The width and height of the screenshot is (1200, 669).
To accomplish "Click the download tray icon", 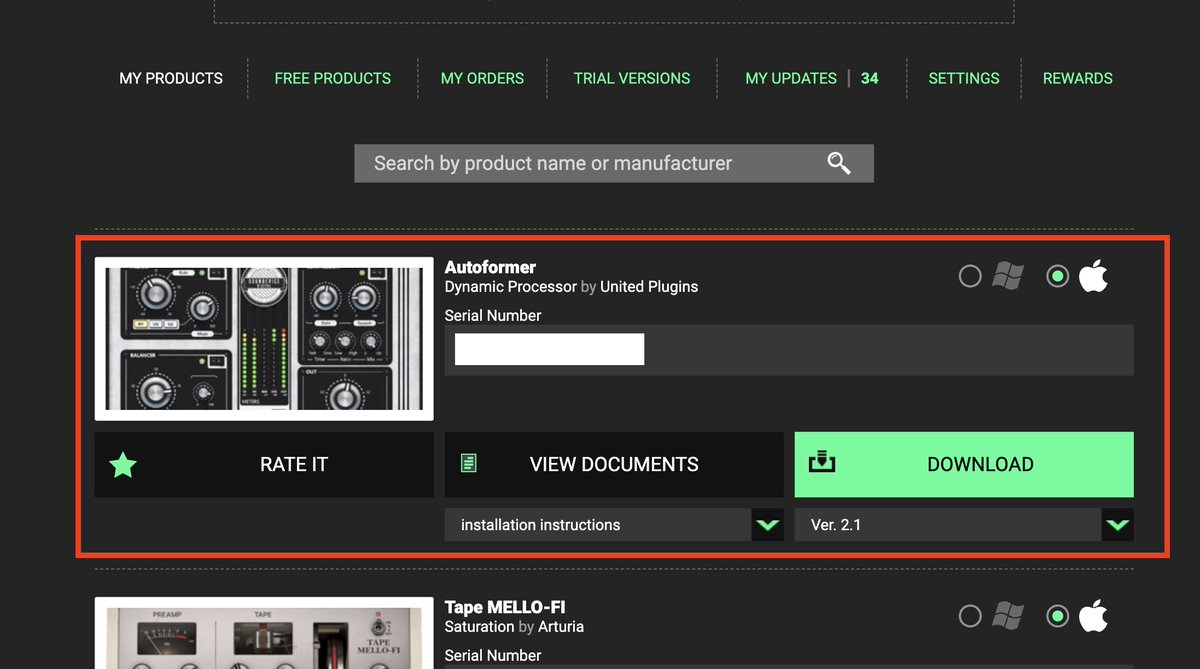I will [x=821, y=462].
